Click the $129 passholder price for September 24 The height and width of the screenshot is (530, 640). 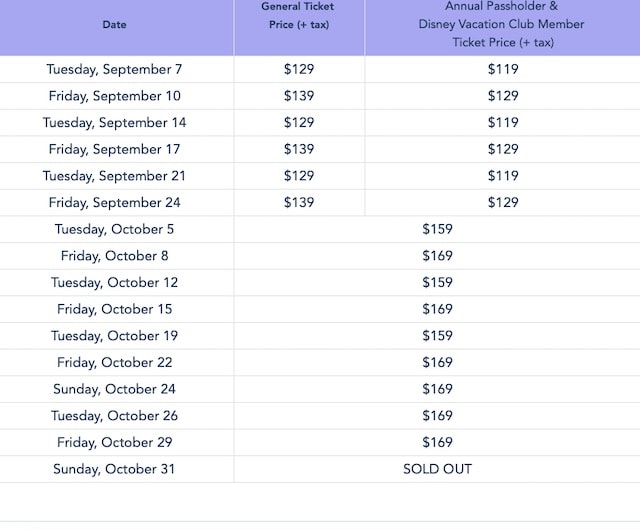point(503,202)
